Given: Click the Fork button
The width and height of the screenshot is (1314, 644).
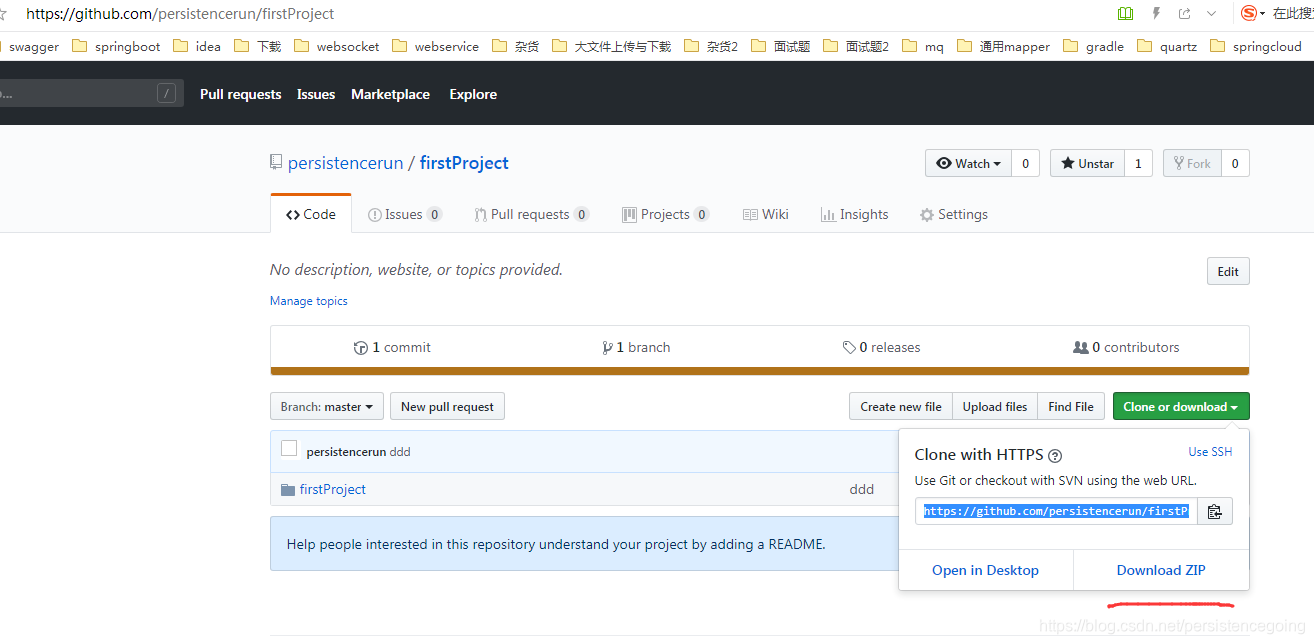Looking at the screenshot, I should click(1192, 163).
